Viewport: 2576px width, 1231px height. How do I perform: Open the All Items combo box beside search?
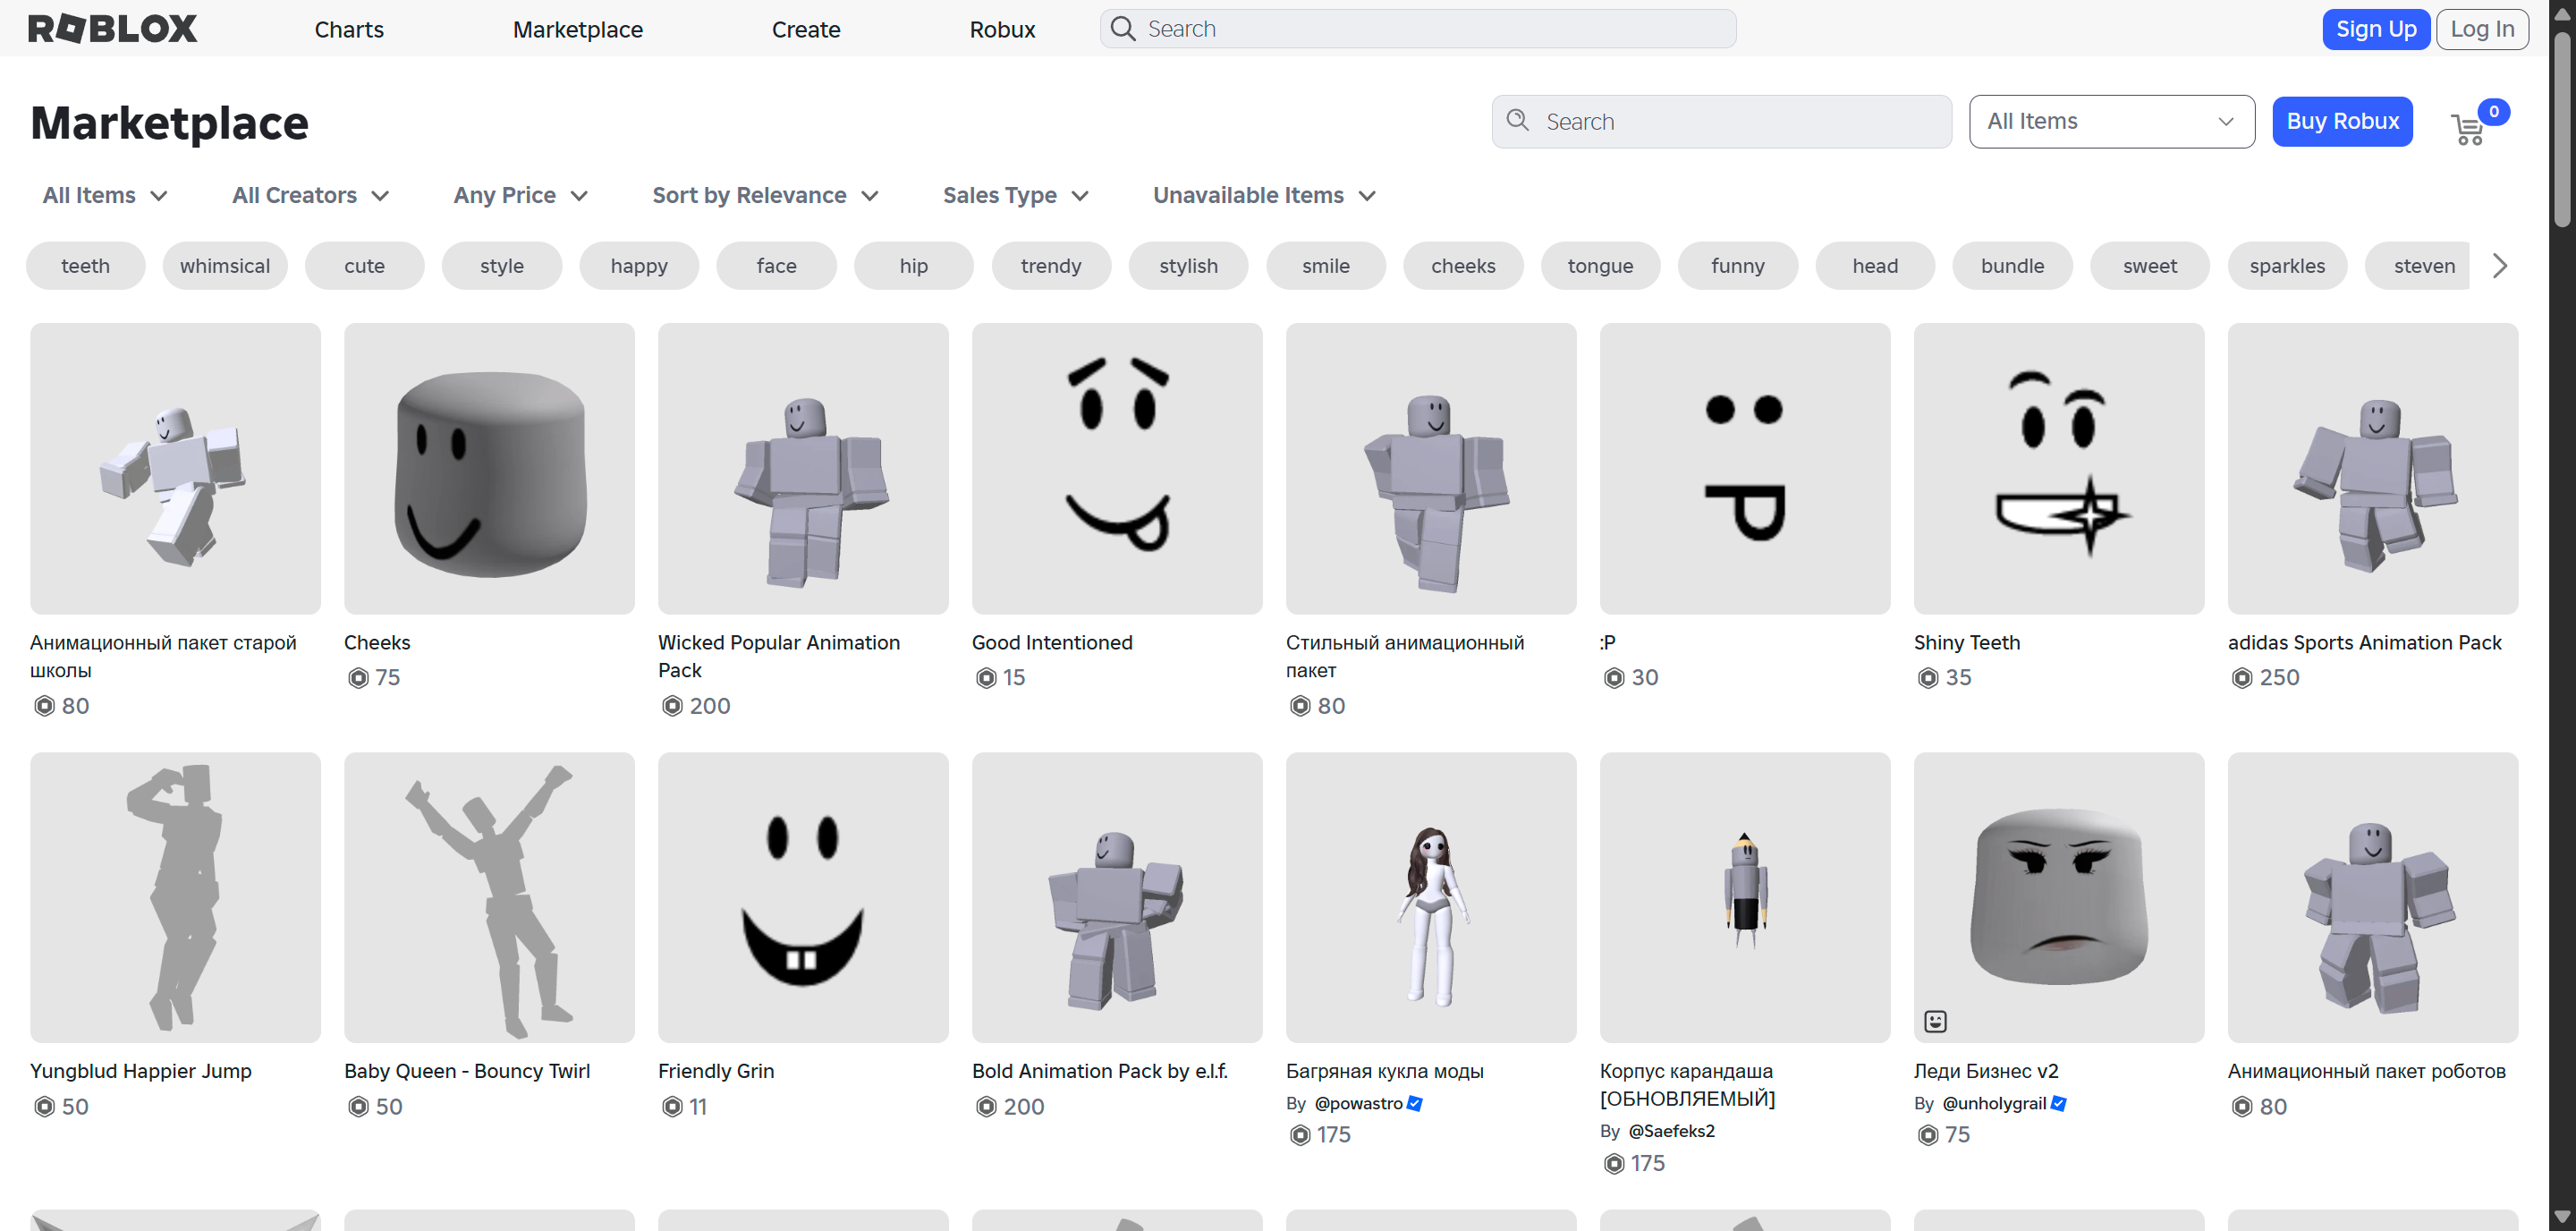point(2112,122)
